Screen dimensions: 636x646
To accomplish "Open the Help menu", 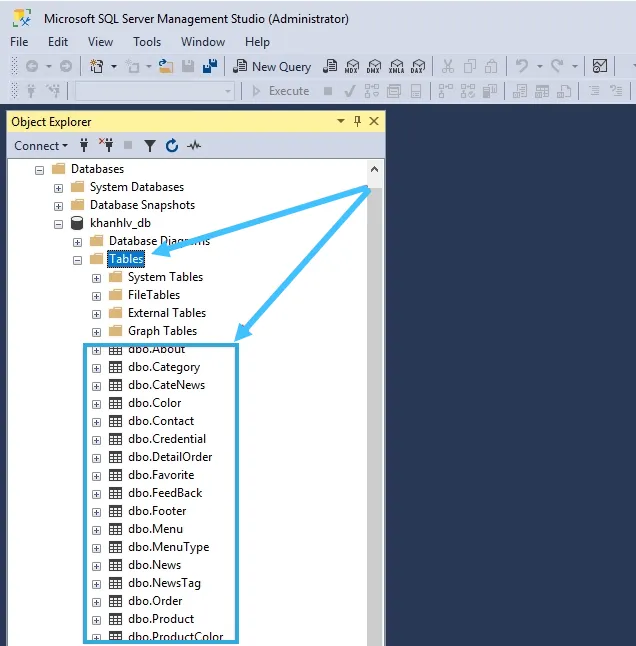I will [257, 42].
